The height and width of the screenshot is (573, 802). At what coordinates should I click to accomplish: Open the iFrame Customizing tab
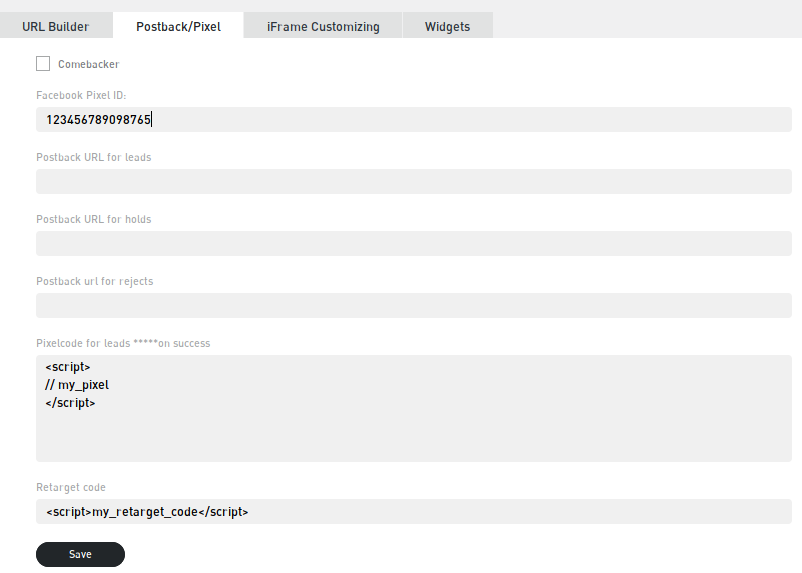click(x=323, y=26)
